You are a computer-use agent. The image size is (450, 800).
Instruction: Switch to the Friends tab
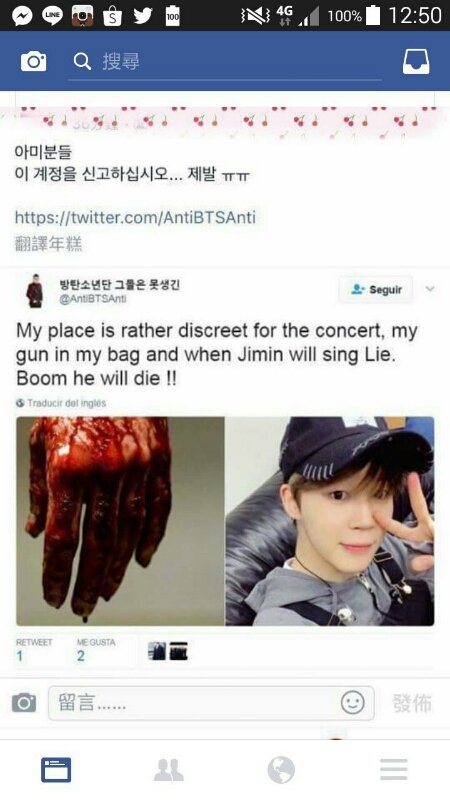(169, 769)
